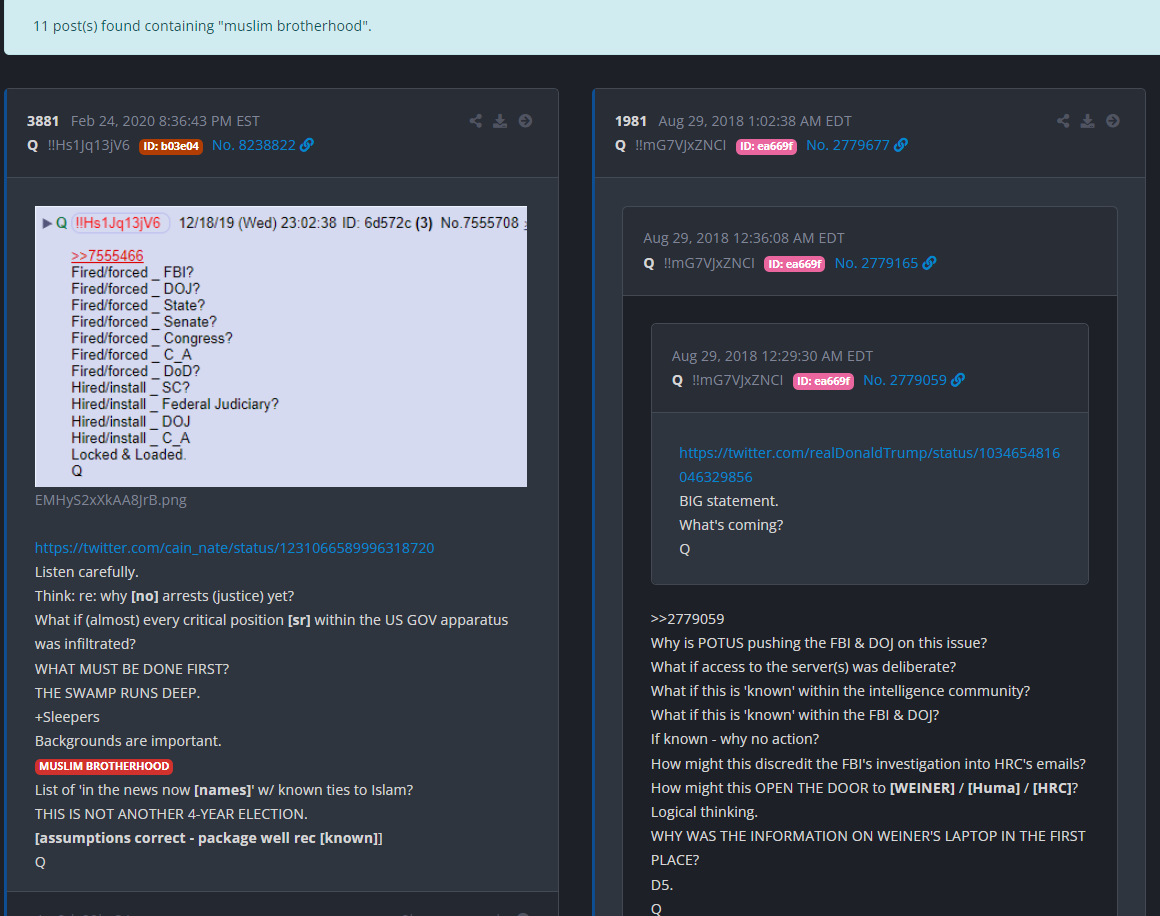
Task: Click the line "WHAT MUST BE DONE FIRST?"
Action: coord(132,669)
